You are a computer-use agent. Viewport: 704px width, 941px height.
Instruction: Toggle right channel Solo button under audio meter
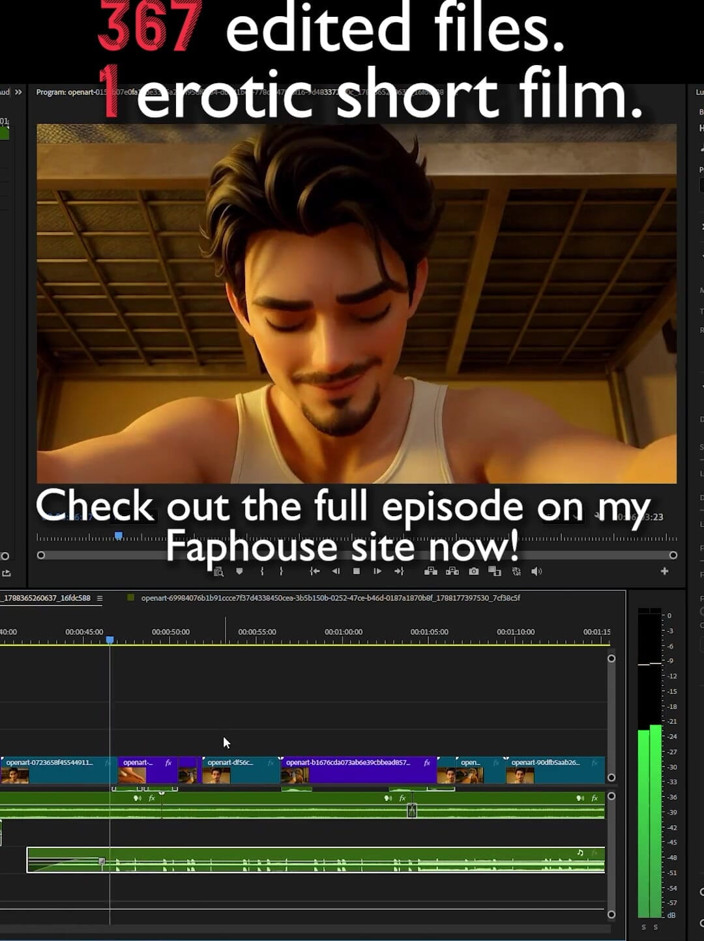pyautogui.click(x=655, y=927)
